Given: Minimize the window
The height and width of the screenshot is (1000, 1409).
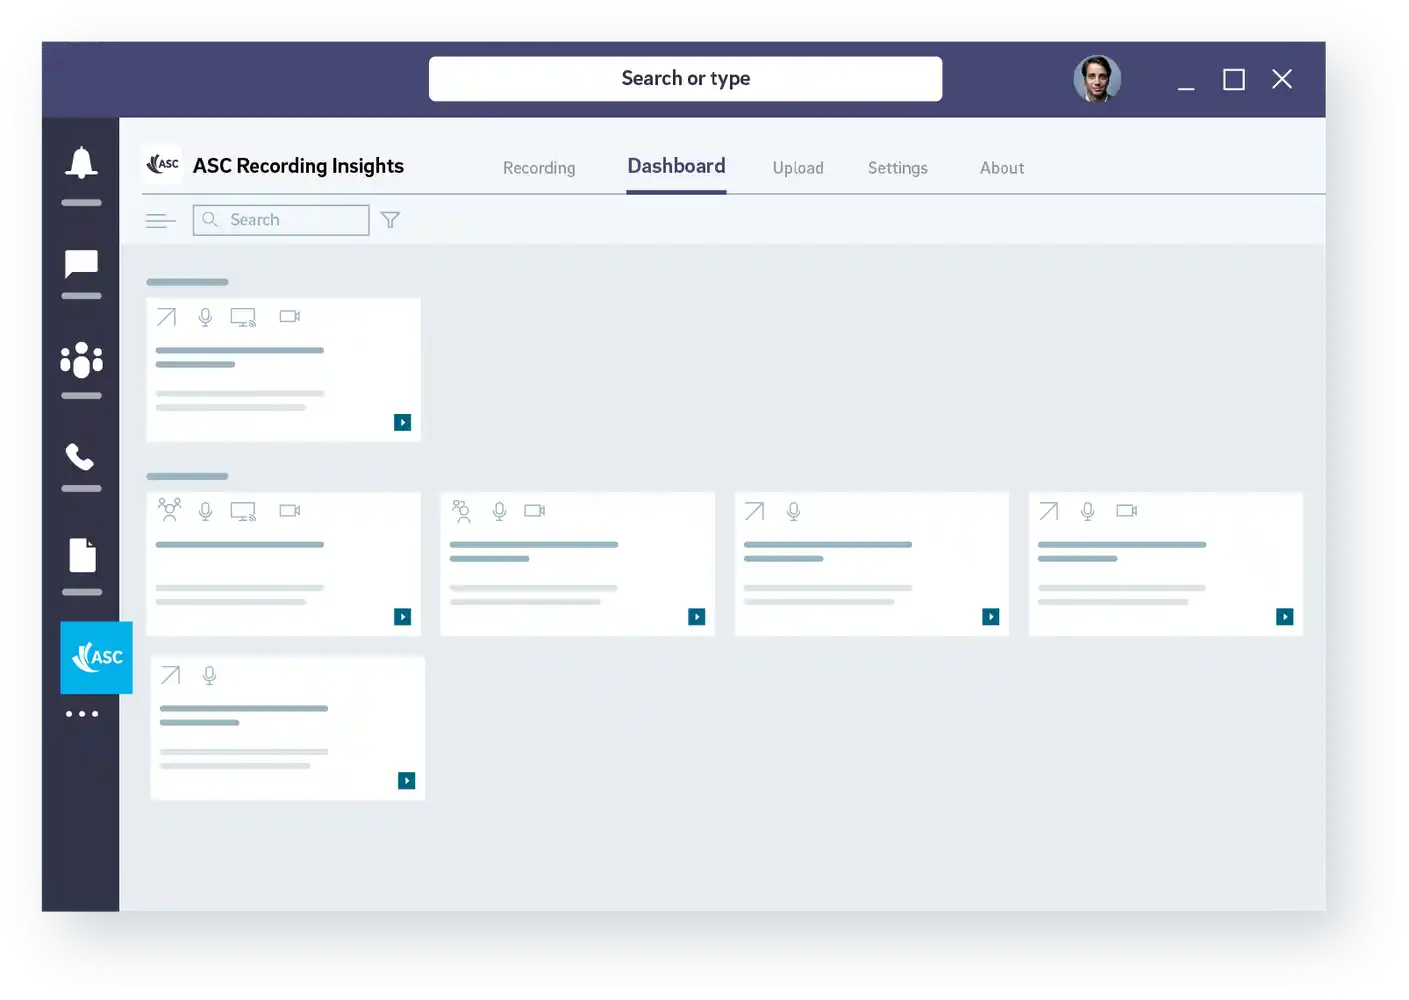Looking at the screenshot, I should pyautogui.click(x=1186, y=88).
